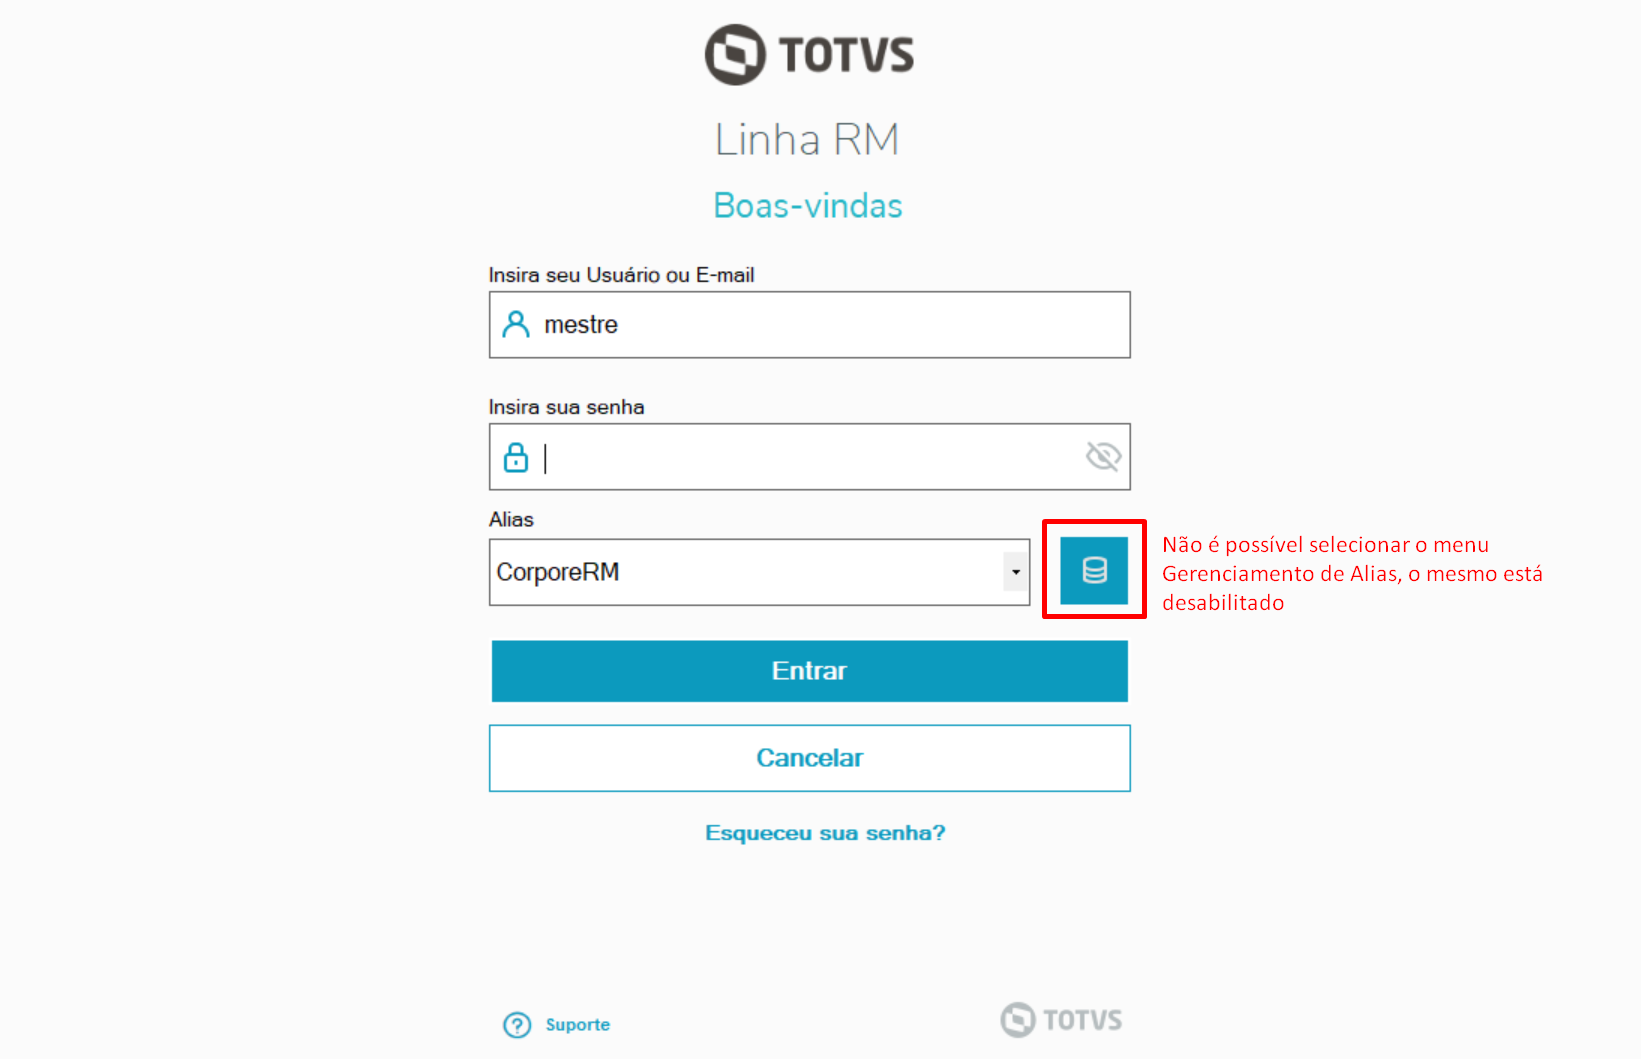This screenshot has height=1059, width=1641.
Task: Open the Suporte link
Action: pyautogui.click(x=577, y=1025)
